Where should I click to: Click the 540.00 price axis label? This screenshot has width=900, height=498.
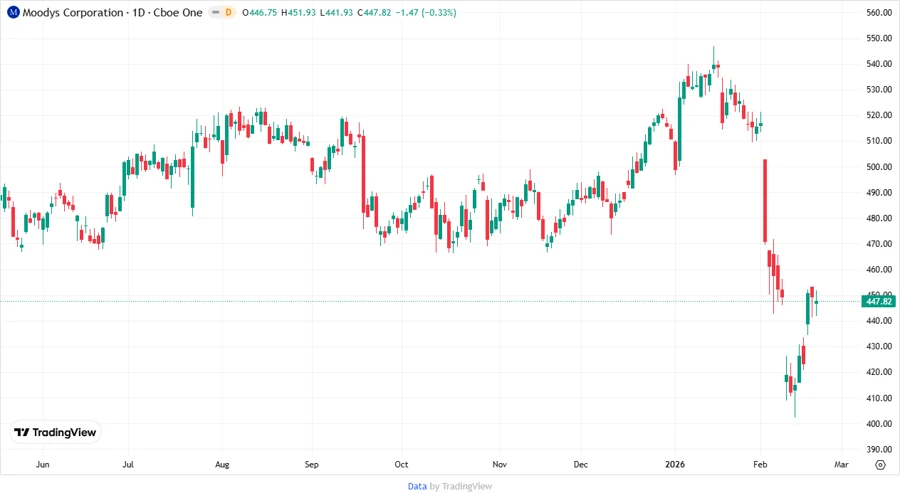(x=879, y=64)
